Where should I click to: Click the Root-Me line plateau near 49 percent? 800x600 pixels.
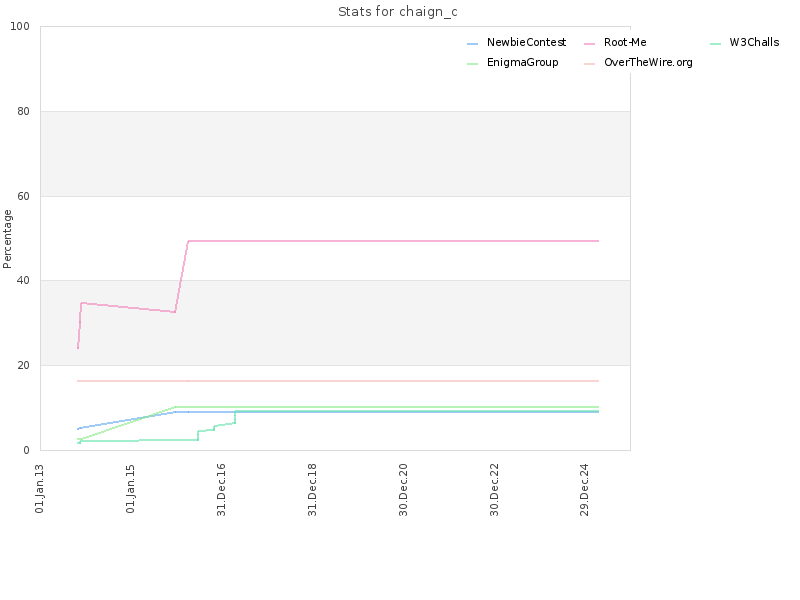[x=393, y=241]
